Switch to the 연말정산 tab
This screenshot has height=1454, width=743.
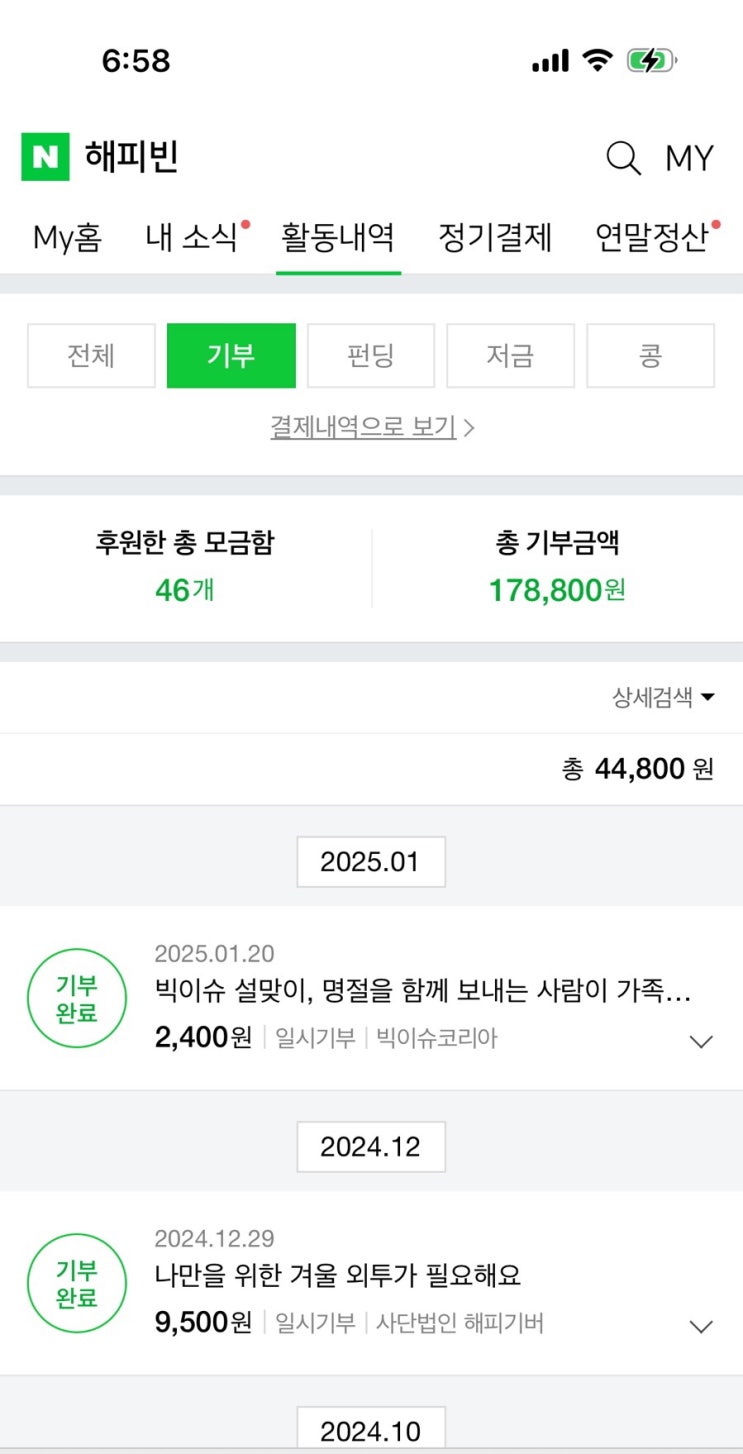tap(652, 238)
